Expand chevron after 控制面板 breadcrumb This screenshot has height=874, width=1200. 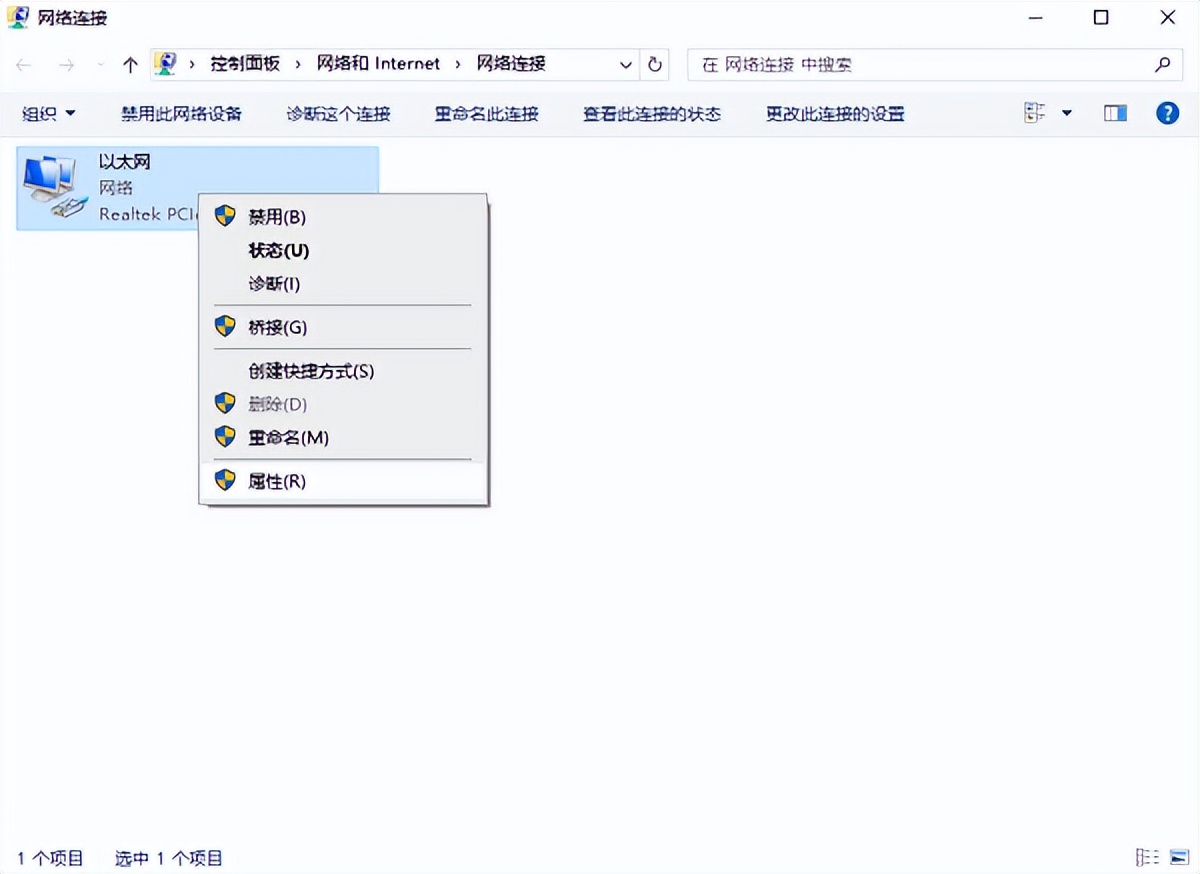tap(298, 64)
